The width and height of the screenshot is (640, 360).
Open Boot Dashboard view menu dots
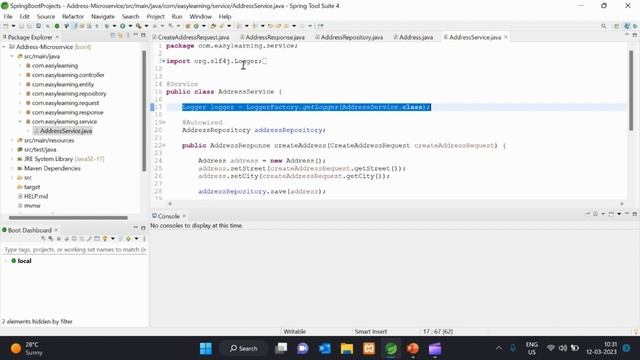pos(144,238)
